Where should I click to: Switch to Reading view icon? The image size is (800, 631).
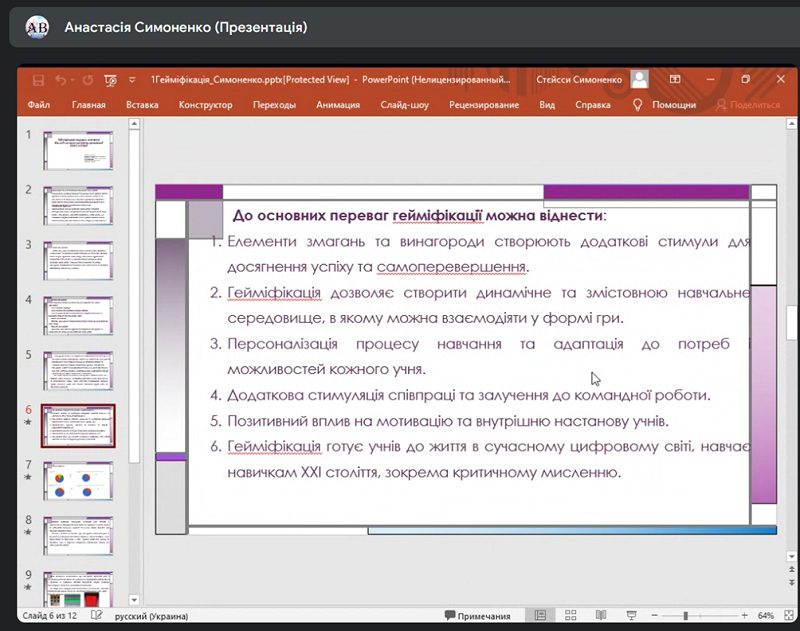point(601,615)
